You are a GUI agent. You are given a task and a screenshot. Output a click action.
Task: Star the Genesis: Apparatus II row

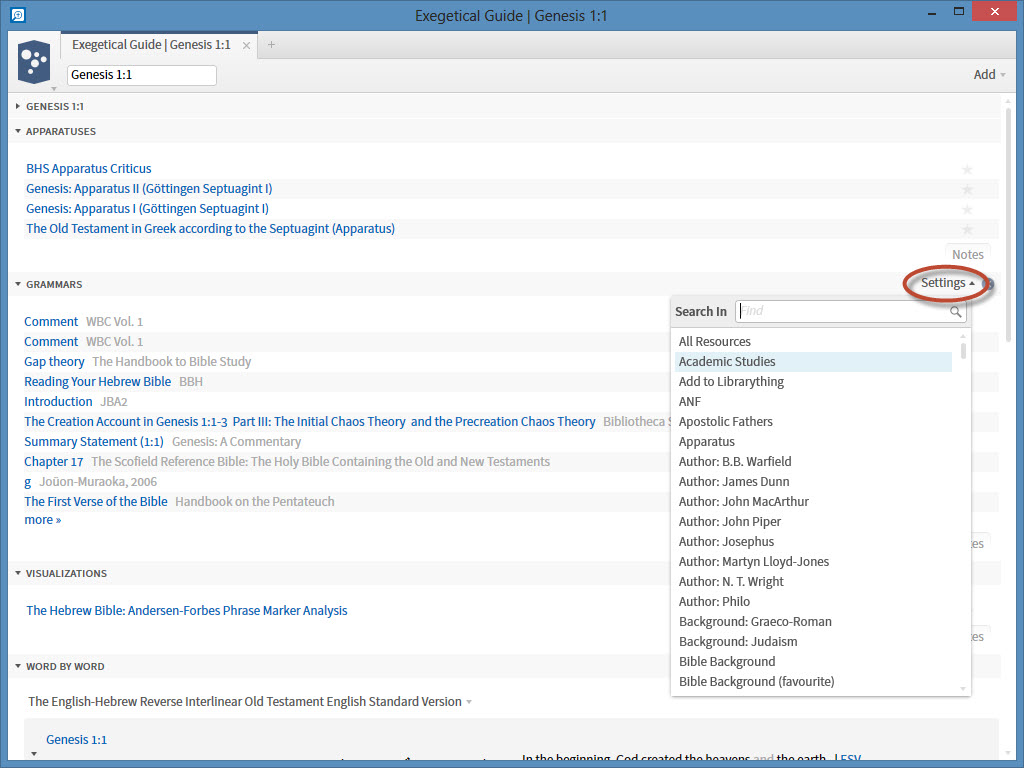tap(967, 189)
